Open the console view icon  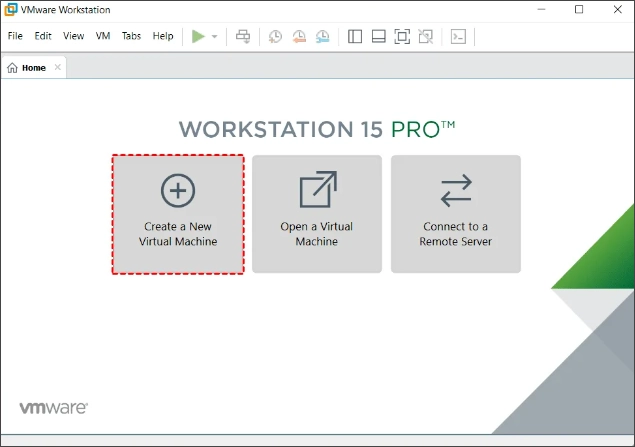pos(458,36)
